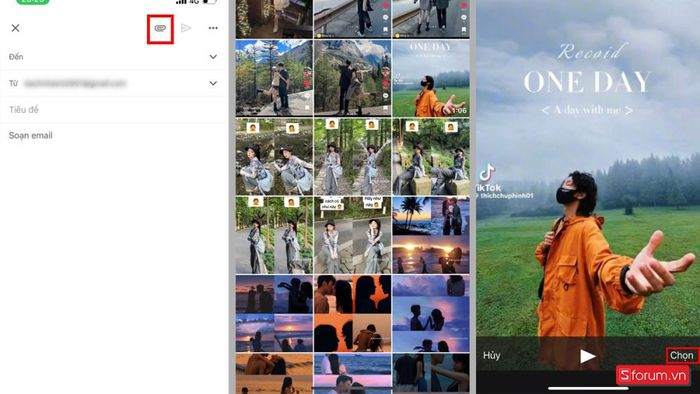Select the girl crouching on rocks pose thumbnail
This screenshot has width=700, height=394.
[274, 157]
